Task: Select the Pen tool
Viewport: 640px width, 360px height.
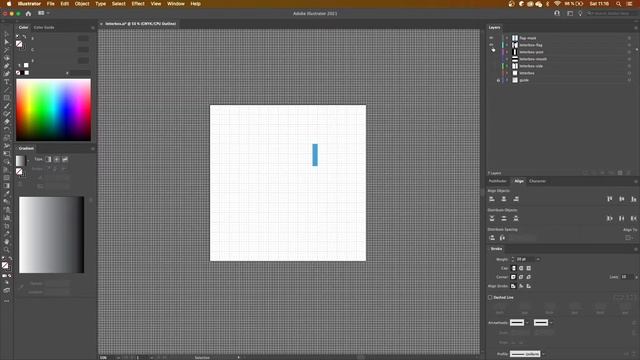Action: (x=7, y=66)
